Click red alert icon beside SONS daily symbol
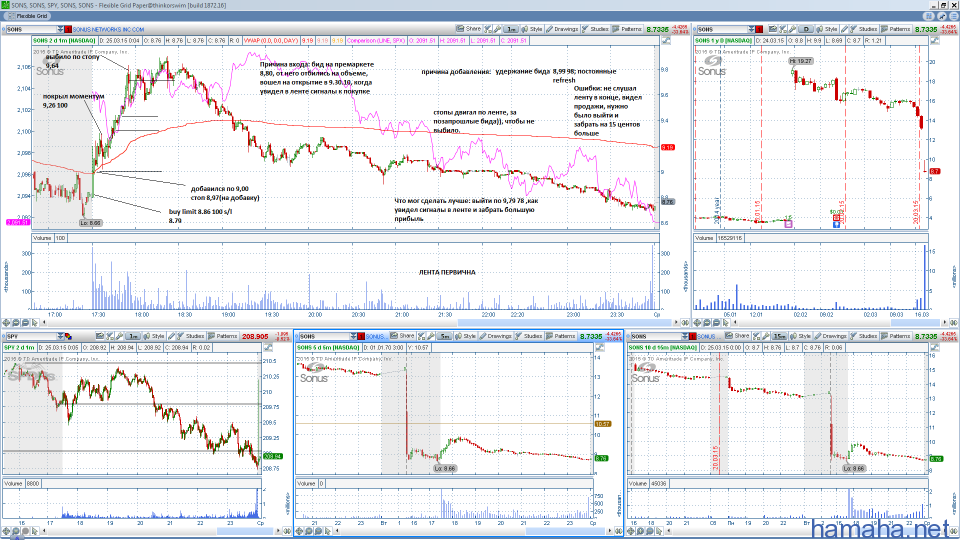This screenshot has width=960, height=540. point(759,29)
